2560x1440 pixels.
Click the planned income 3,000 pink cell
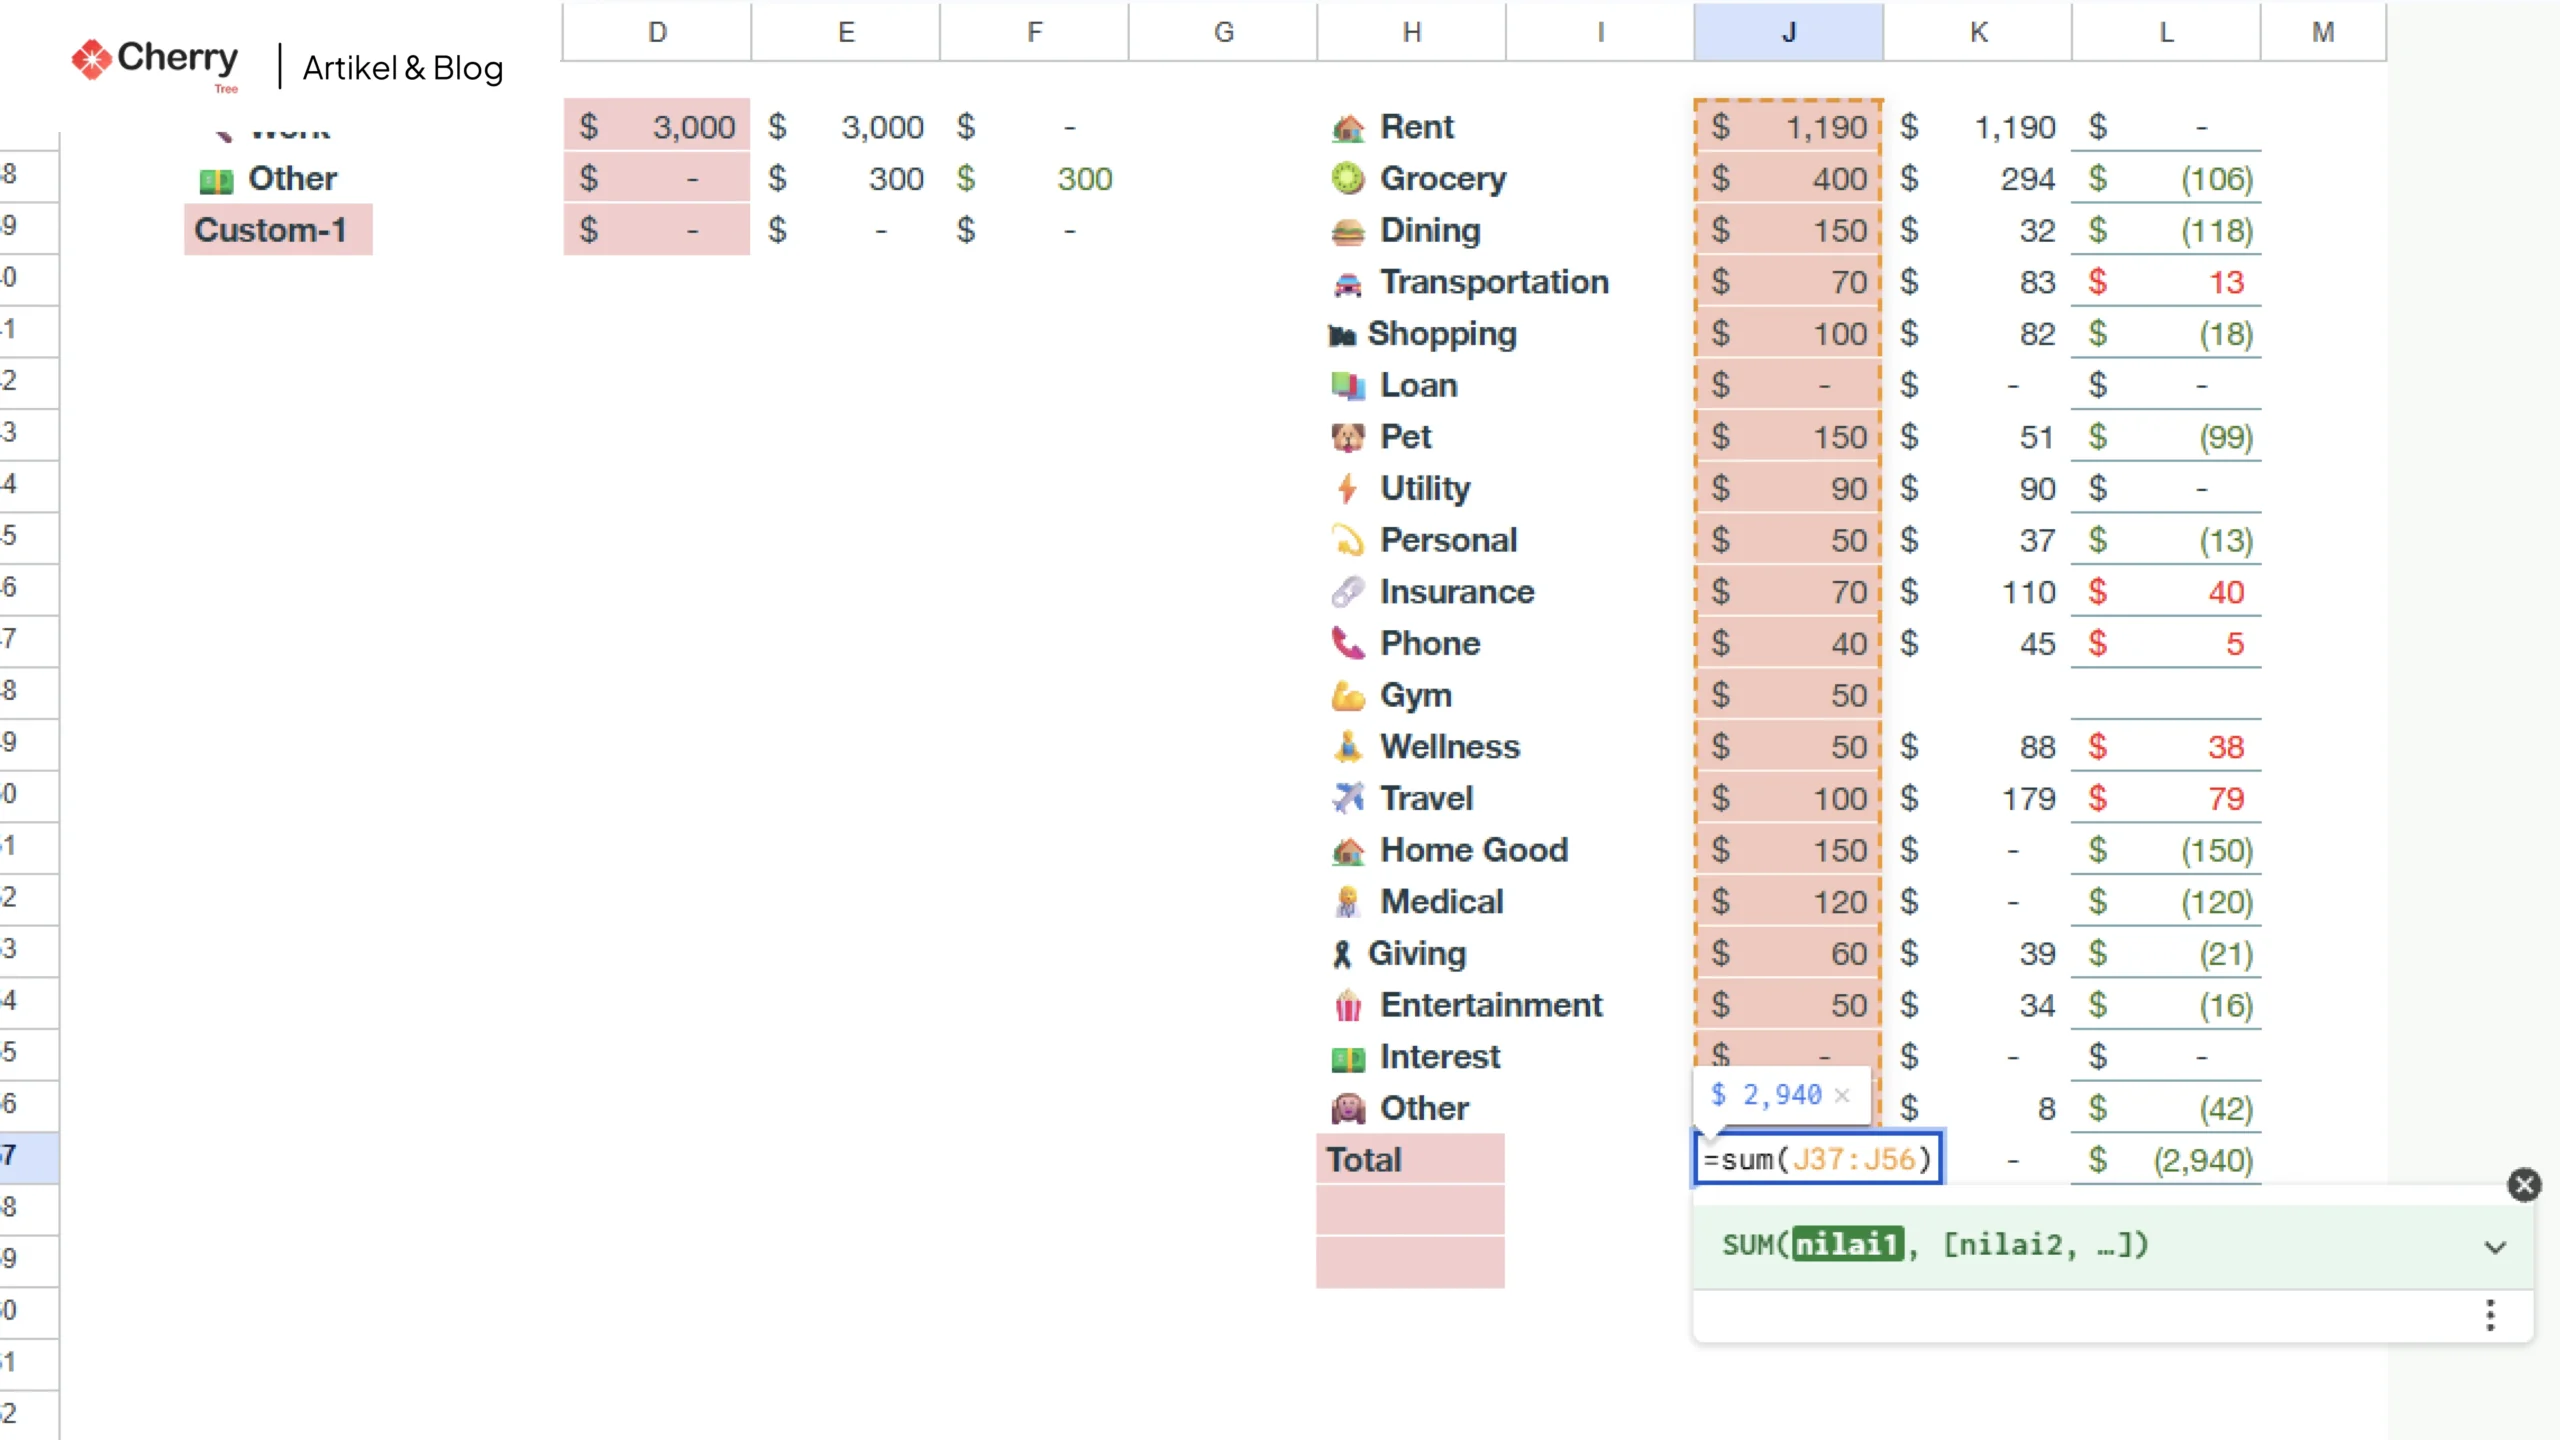pos(657,127)
